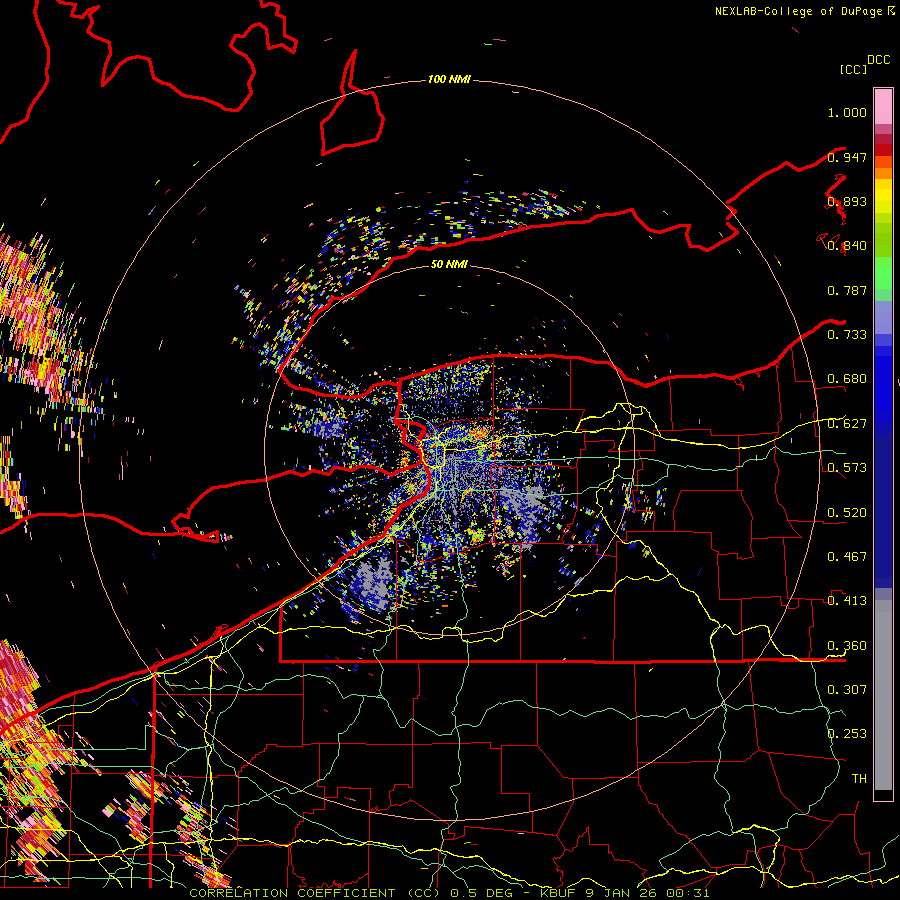Image resolution: width=900 pixels, height=900 pixels.
Task: Click the 0.573 legend value
Action: point(847,468)
